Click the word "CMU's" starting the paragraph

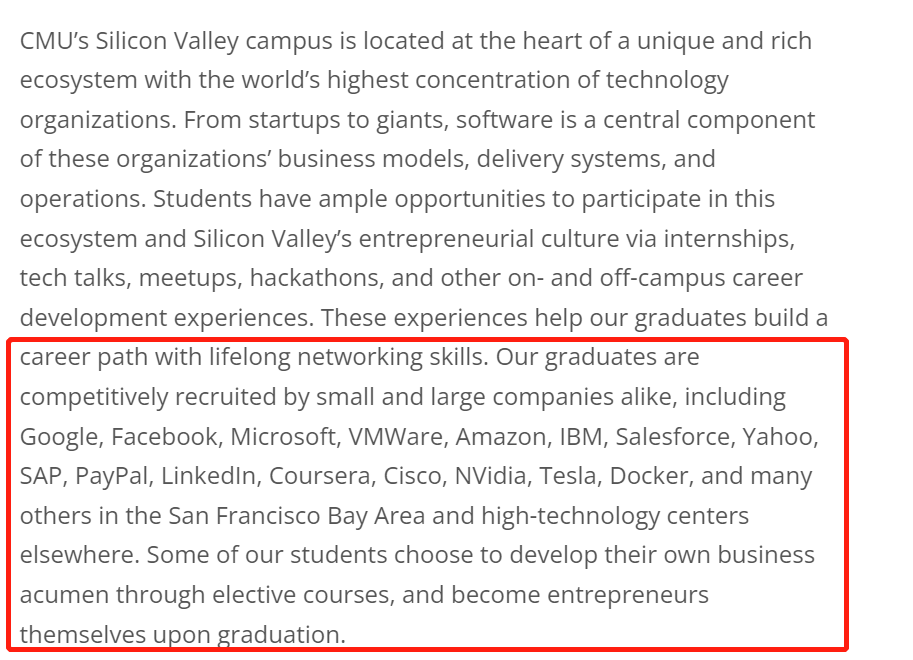54,41
